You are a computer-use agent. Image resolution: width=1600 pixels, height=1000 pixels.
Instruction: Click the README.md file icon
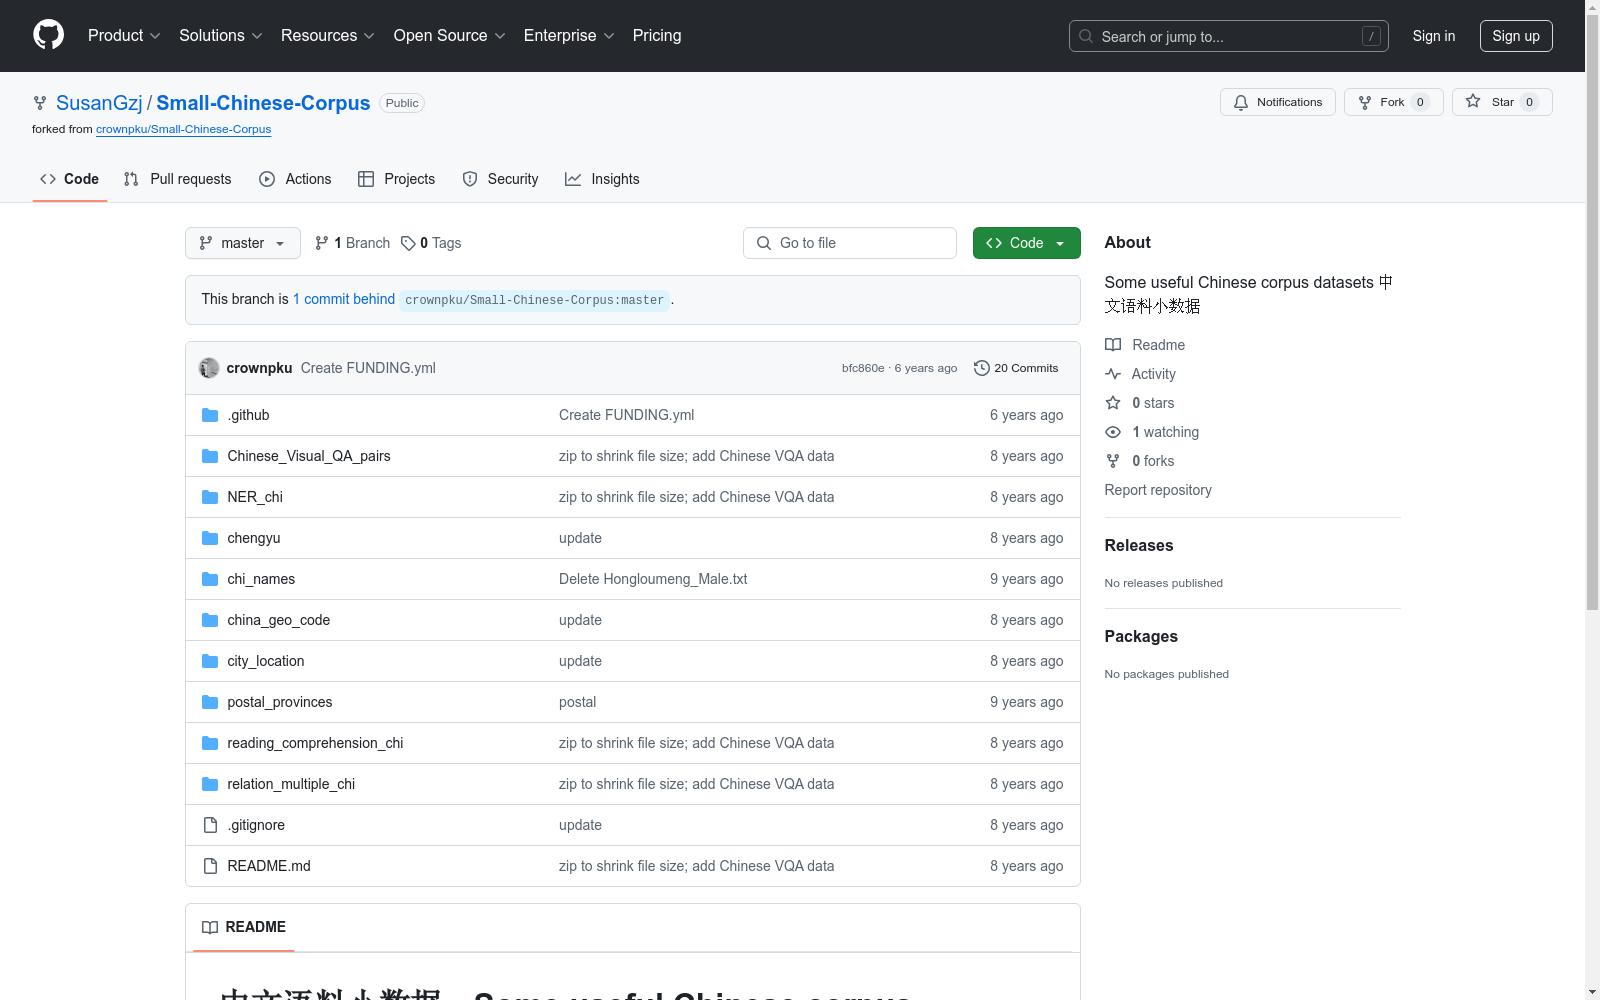pyautogui.click(x=210, y=866)
